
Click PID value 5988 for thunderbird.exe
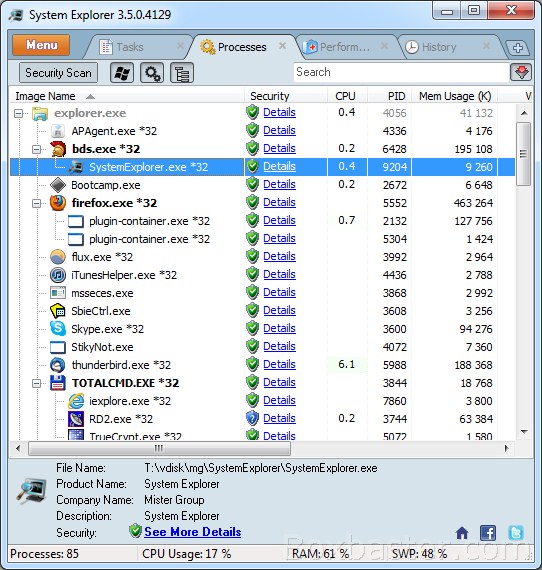coord(394,365)
